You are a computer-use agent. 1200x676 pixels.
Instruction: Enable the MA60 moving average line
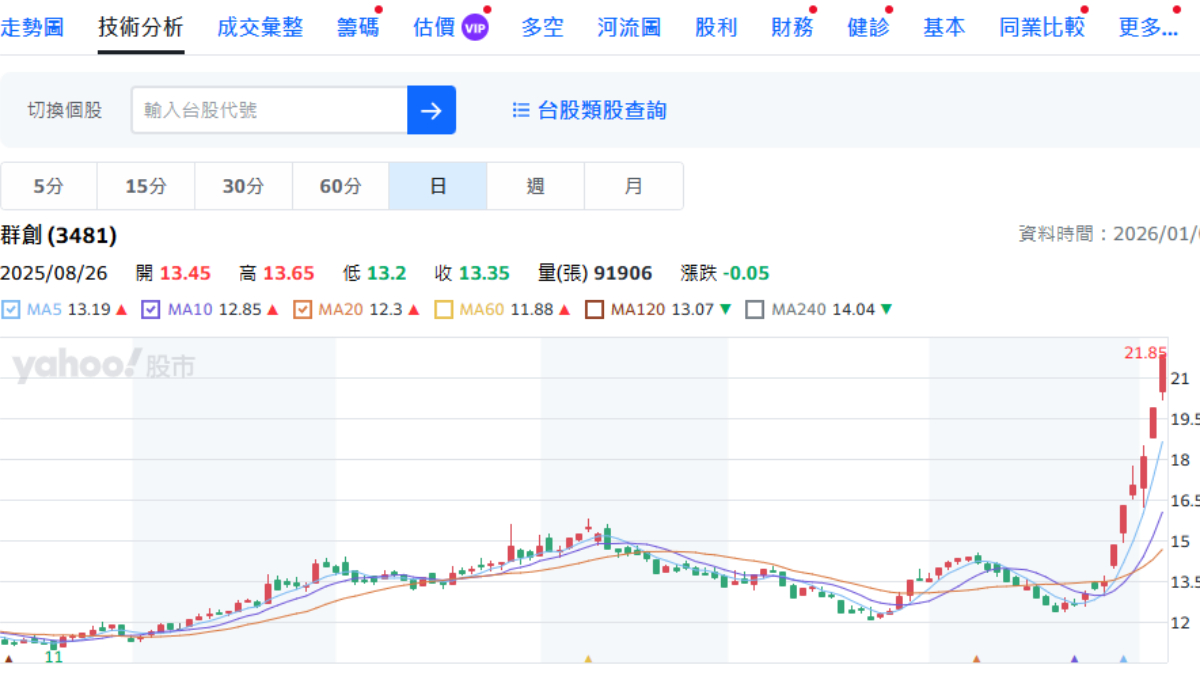[444, 310]
